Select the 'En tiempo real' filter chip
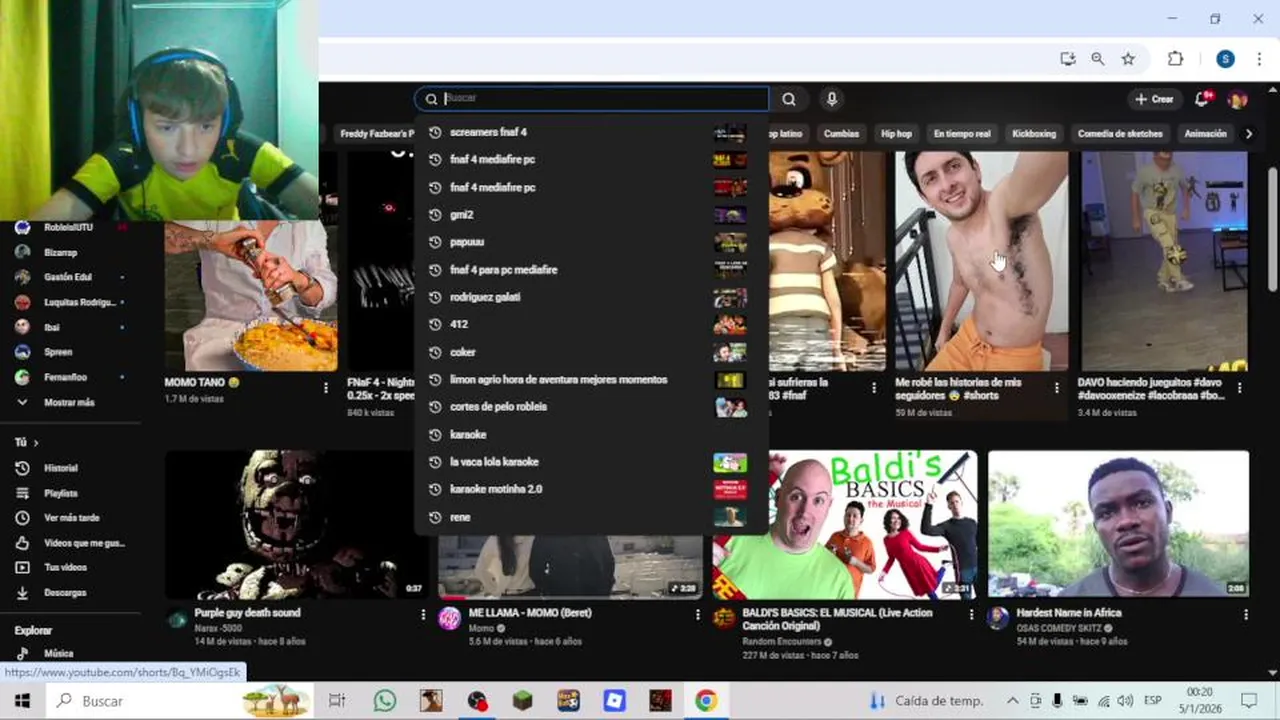 962,134
